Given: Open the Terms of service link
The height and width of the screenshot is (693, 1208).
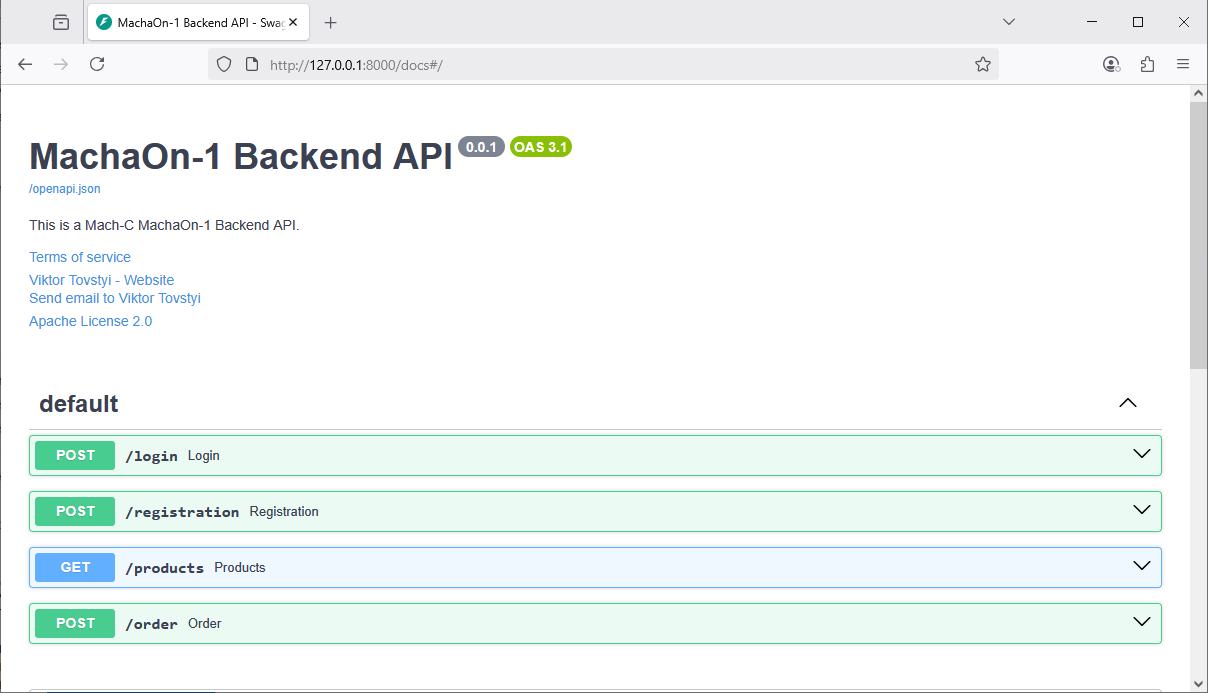Looking at the screenshot, I should (80, 257).
